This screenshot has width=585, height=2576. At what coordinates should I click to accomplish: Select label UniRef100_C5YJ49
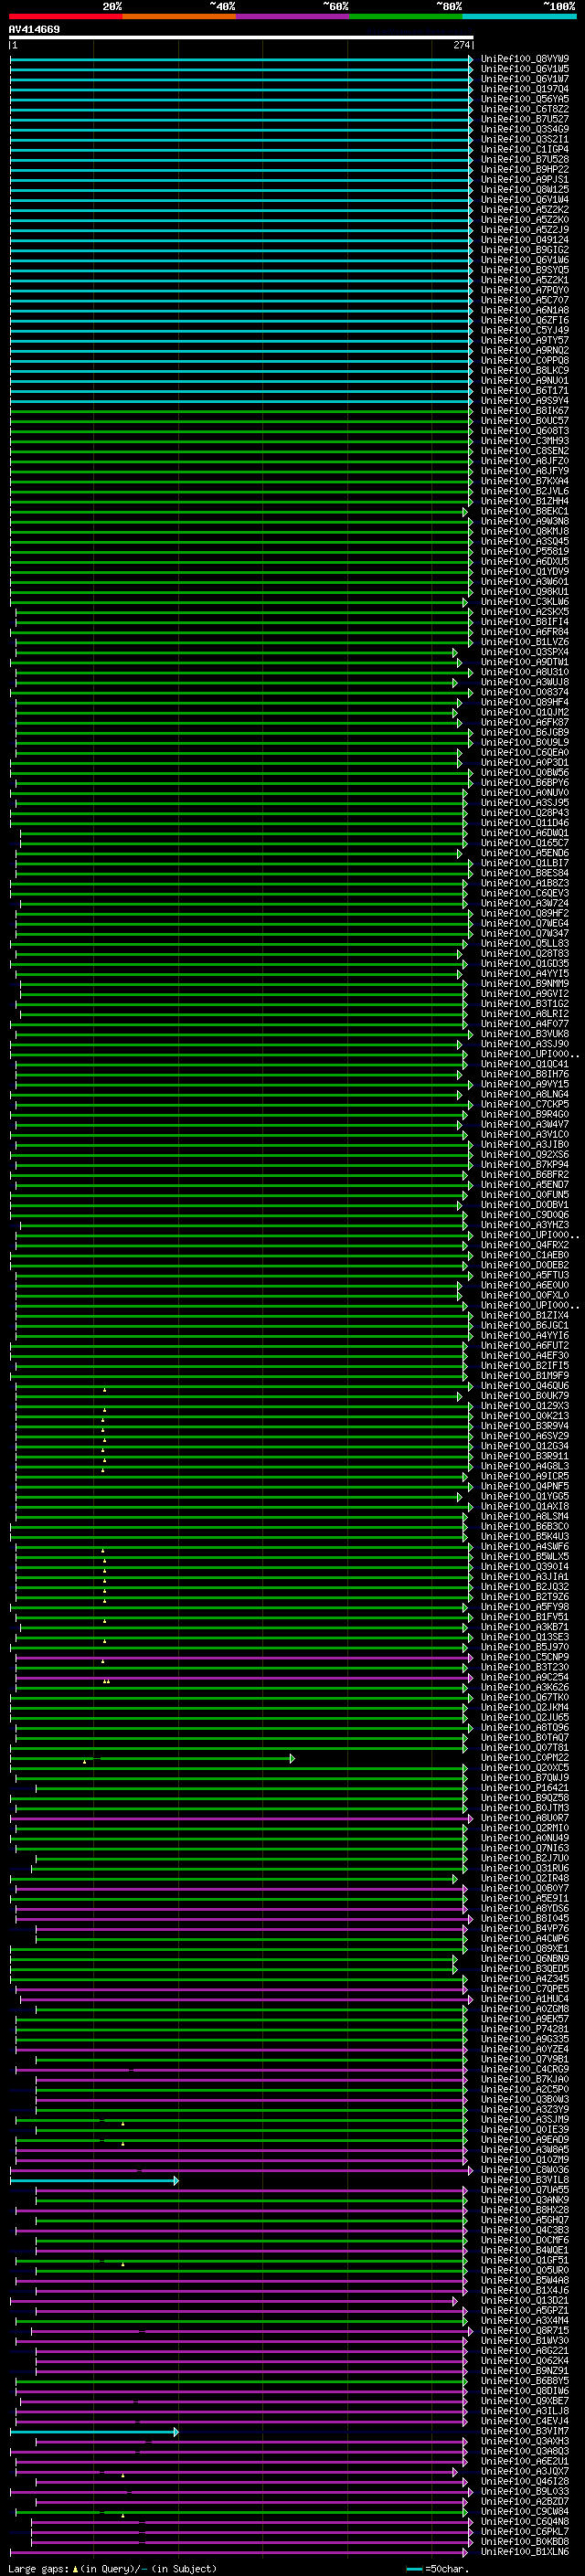[525, 330]
